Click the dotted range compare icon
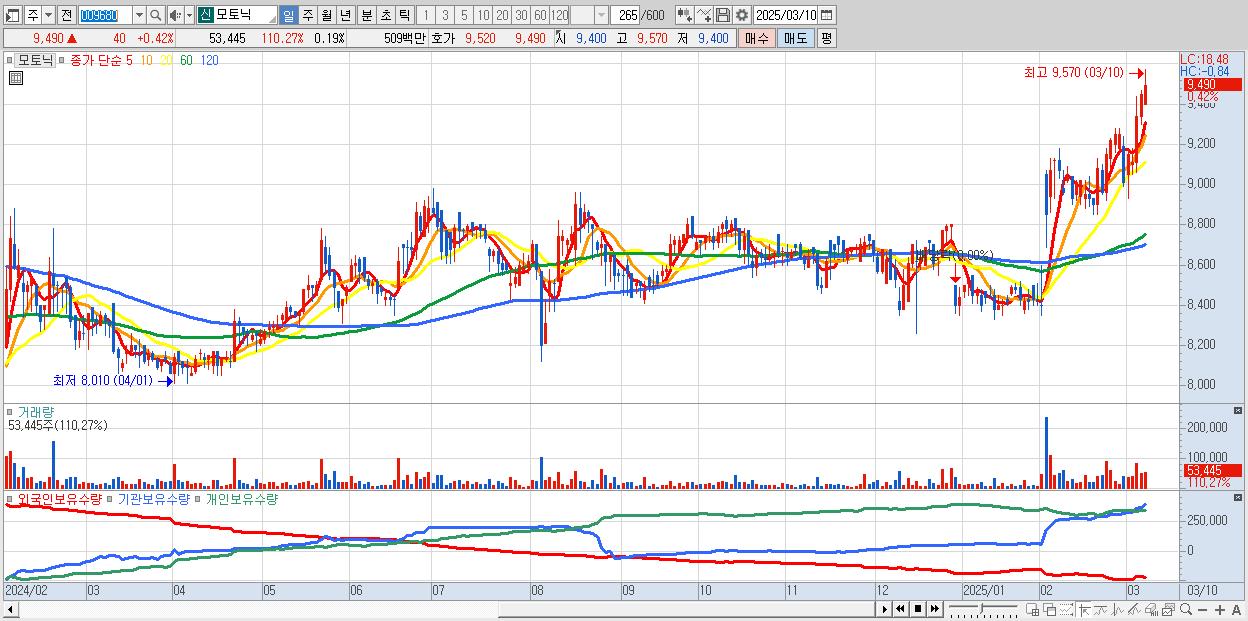This screenshot has height=621, width=1248. pos(1066,609)
